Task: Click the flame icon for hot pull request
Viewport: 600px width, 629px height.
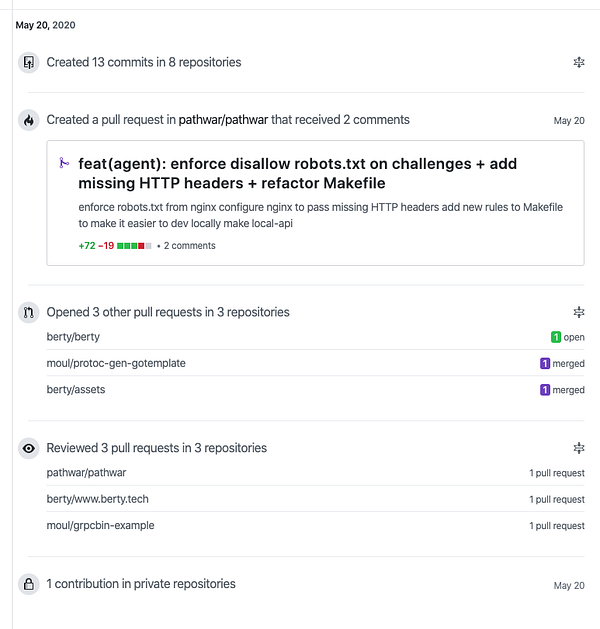Action: (x=29, y=121)
